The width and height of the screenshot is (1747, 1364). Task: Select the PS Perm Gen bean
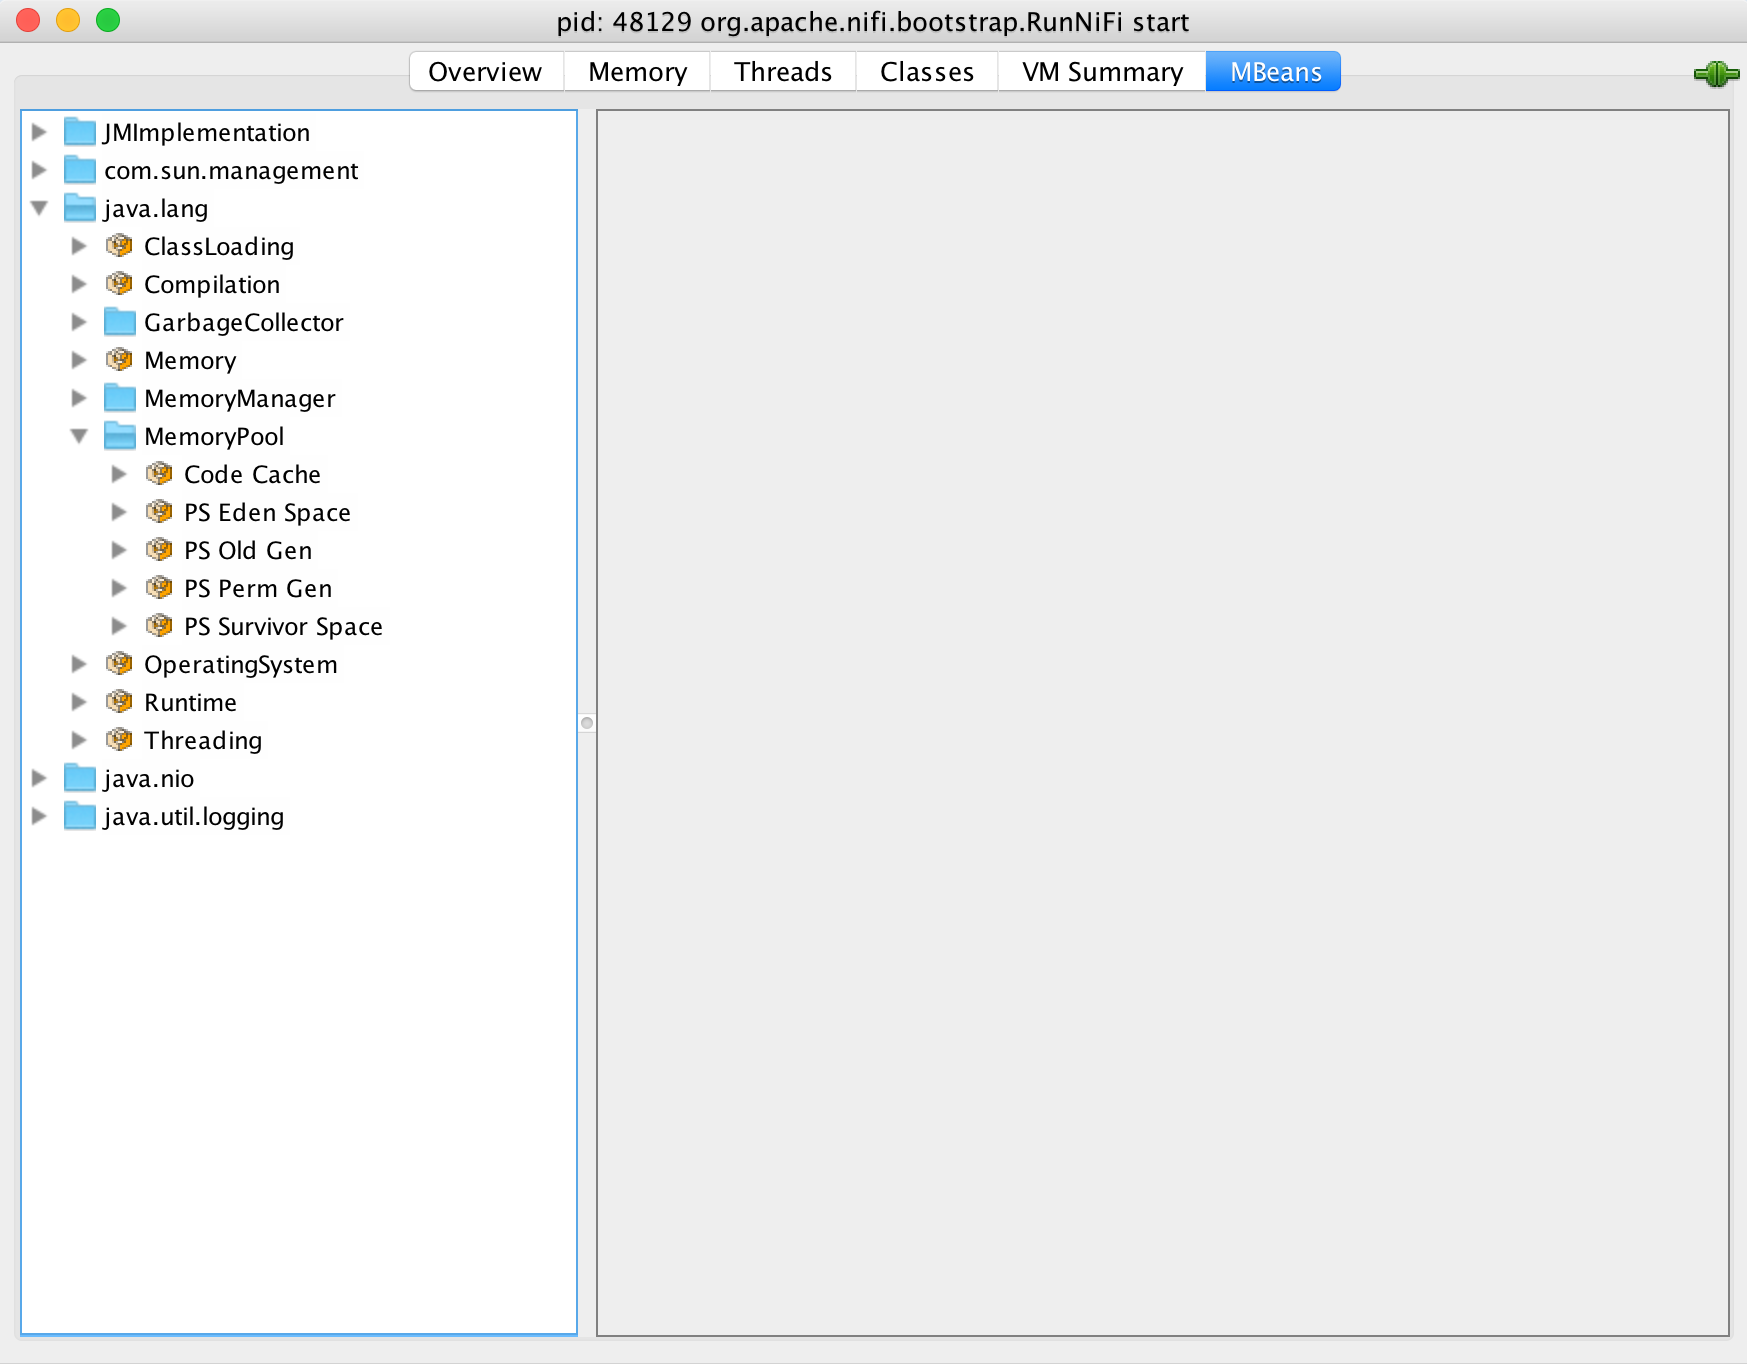tap(257, 588)
